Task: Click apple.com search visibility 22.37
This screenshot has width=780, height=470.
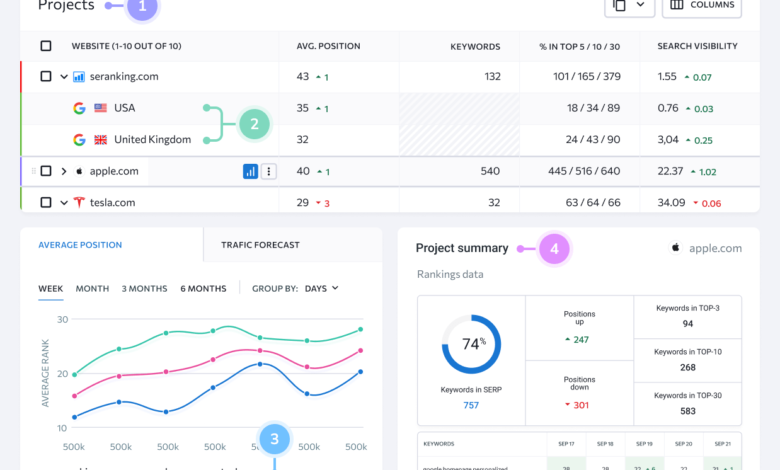Action: (x=670, y=171)
